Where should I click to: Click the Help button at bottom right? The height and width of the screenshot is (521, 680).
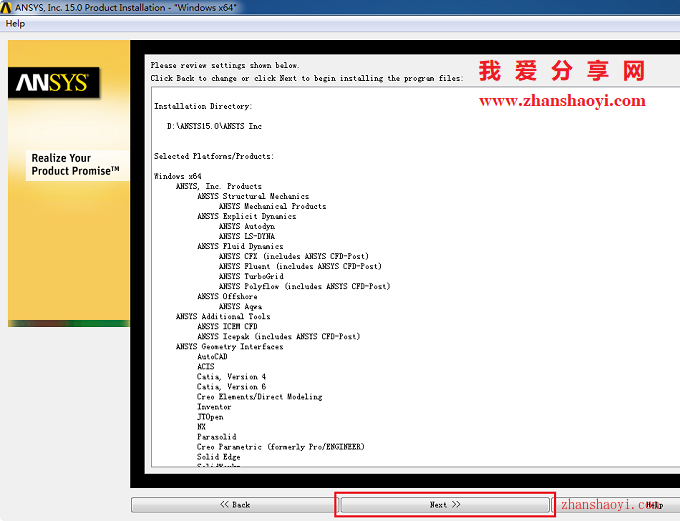pyautogui.click(x=654, y=505)
